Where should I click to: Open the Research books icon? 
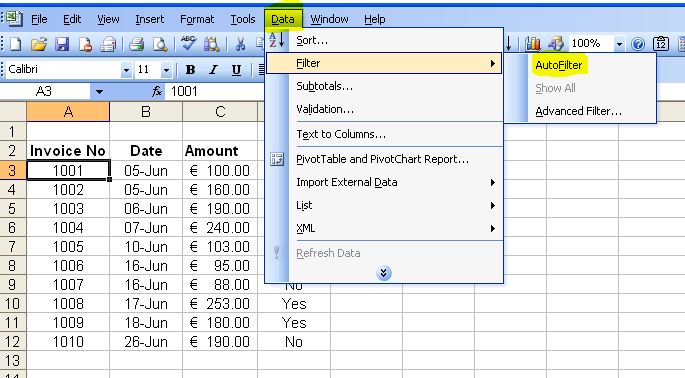pyautogui.click(x=212, y=44)
